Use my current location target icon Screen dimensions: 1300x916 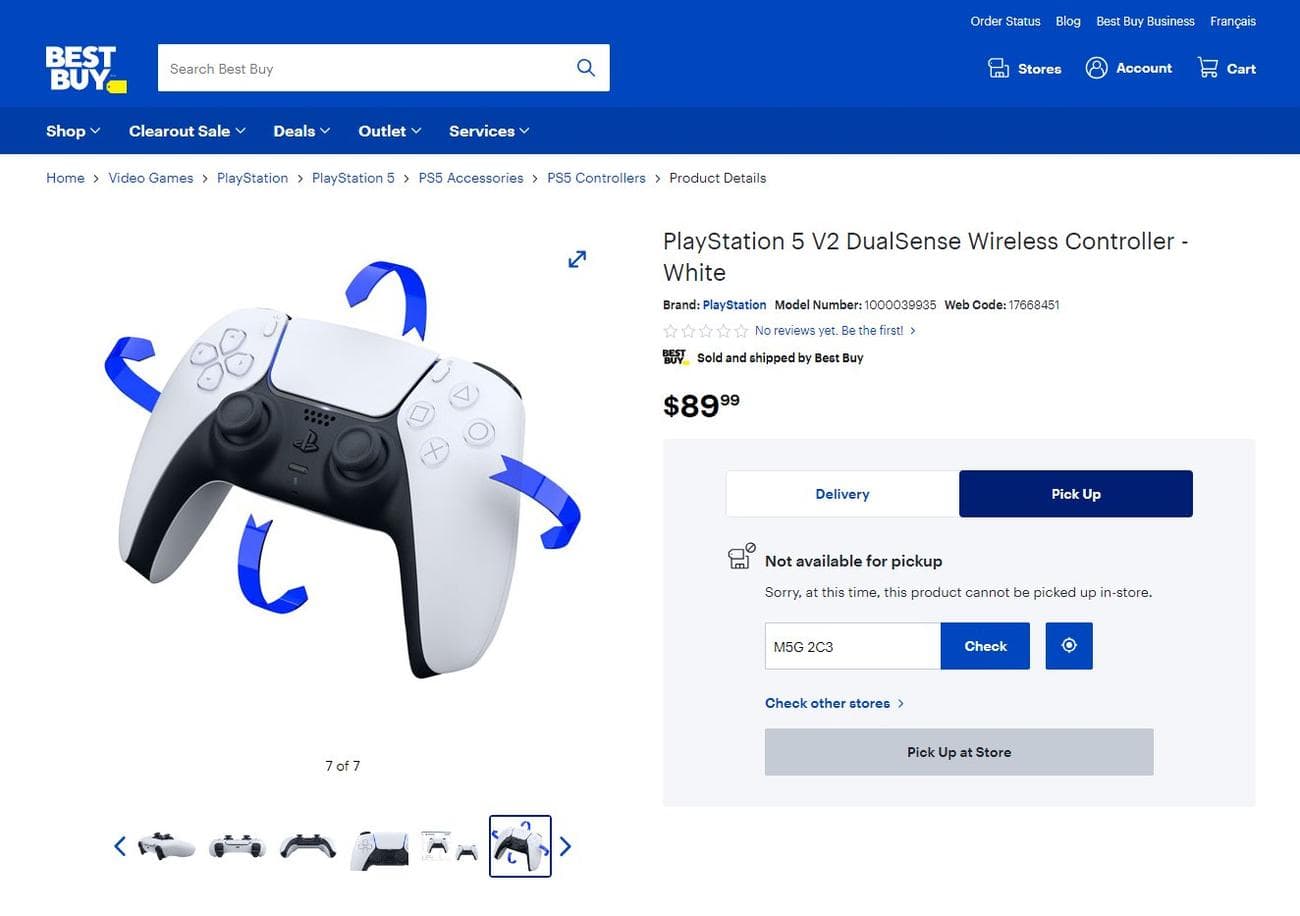click(1069, 646)
